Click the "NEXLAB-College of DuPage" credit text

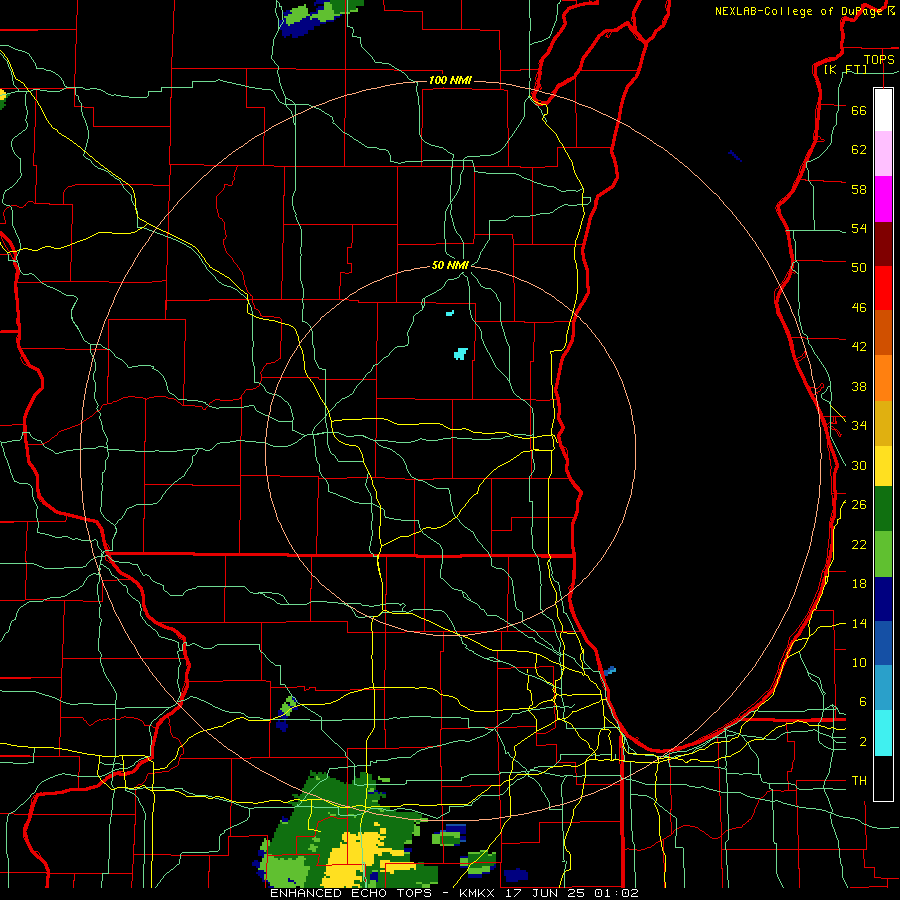[801, 11]
